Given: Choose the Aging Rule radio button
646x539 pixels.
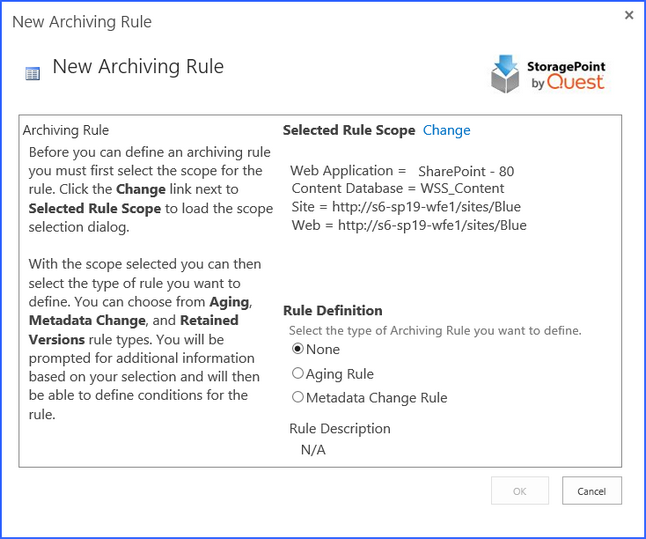Looking at the screenshot, I should pos(297,373).
